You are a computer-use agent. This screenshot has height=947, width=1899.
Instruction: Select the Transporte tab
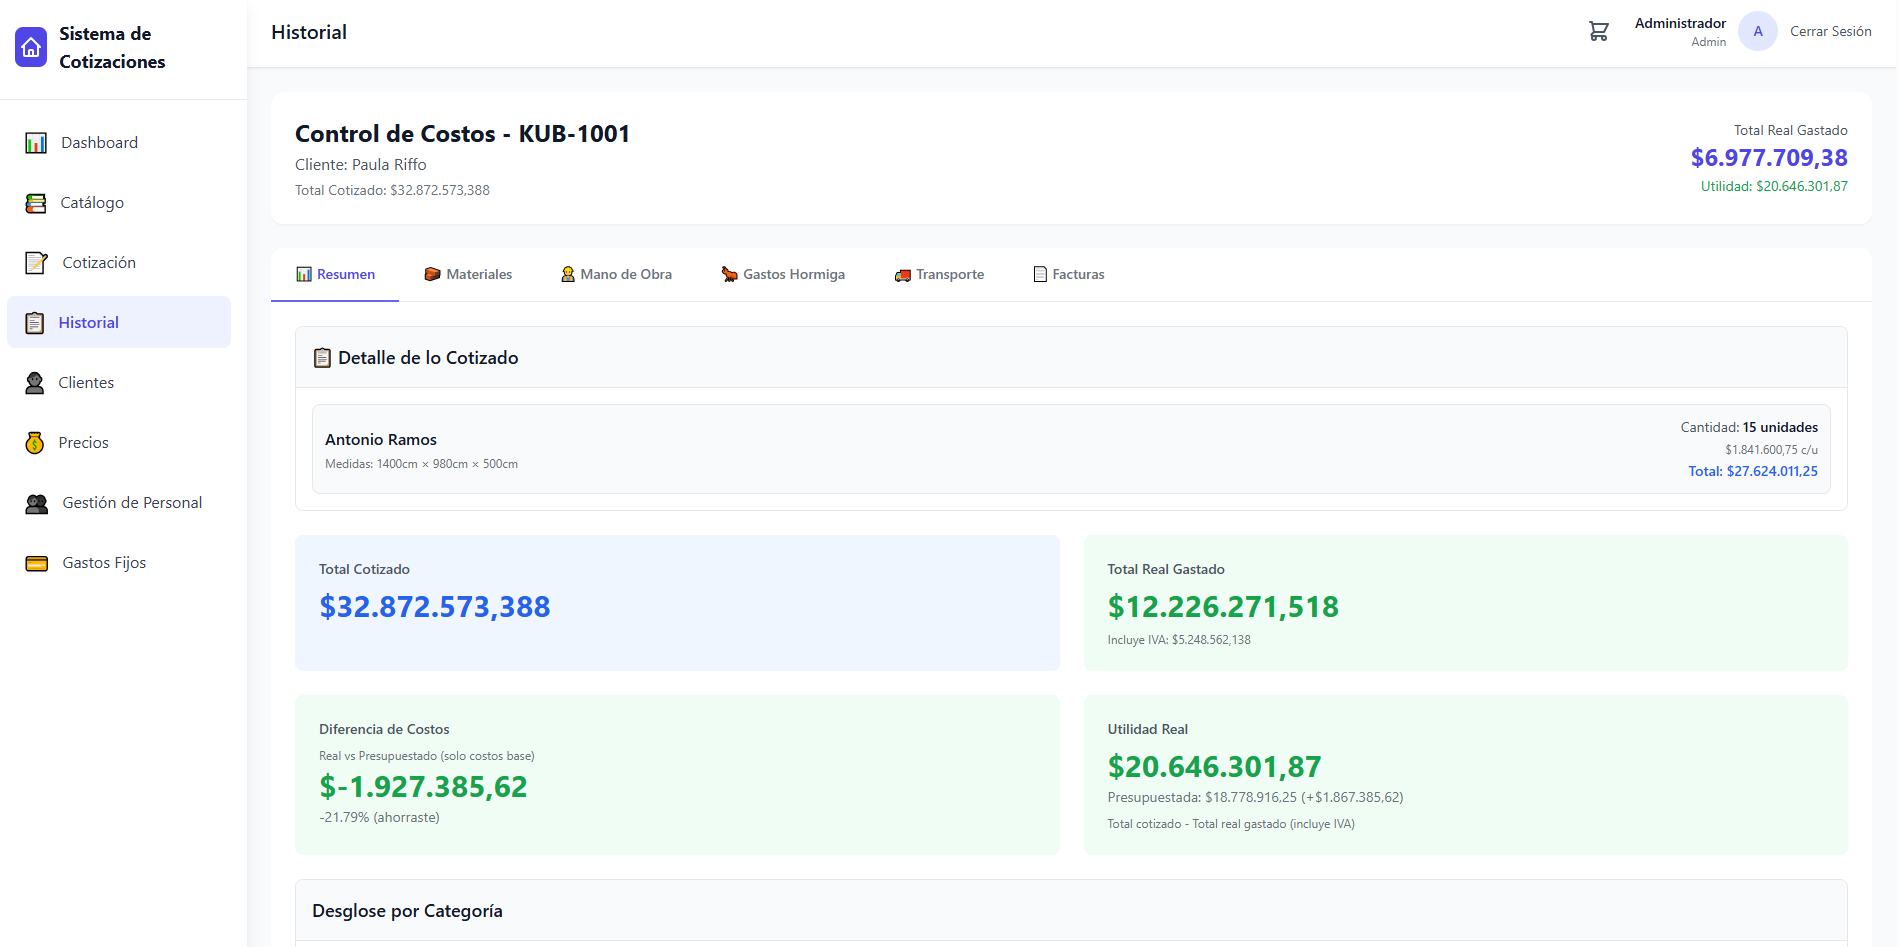pos(939,274)
